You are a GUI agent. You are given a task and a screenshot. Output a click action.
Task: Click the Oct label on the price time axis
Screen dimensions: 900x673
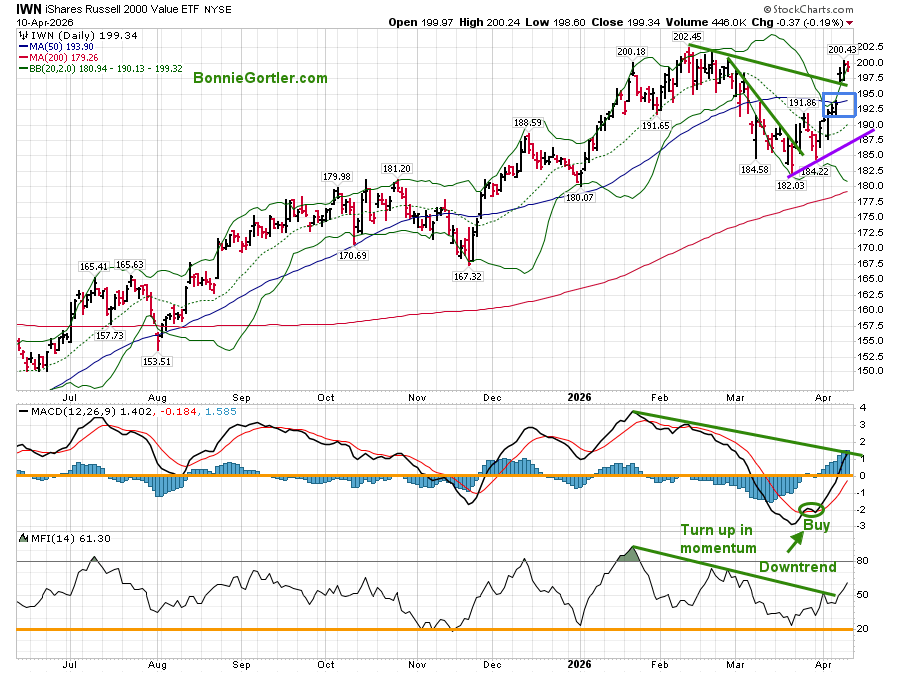[325, 396]
